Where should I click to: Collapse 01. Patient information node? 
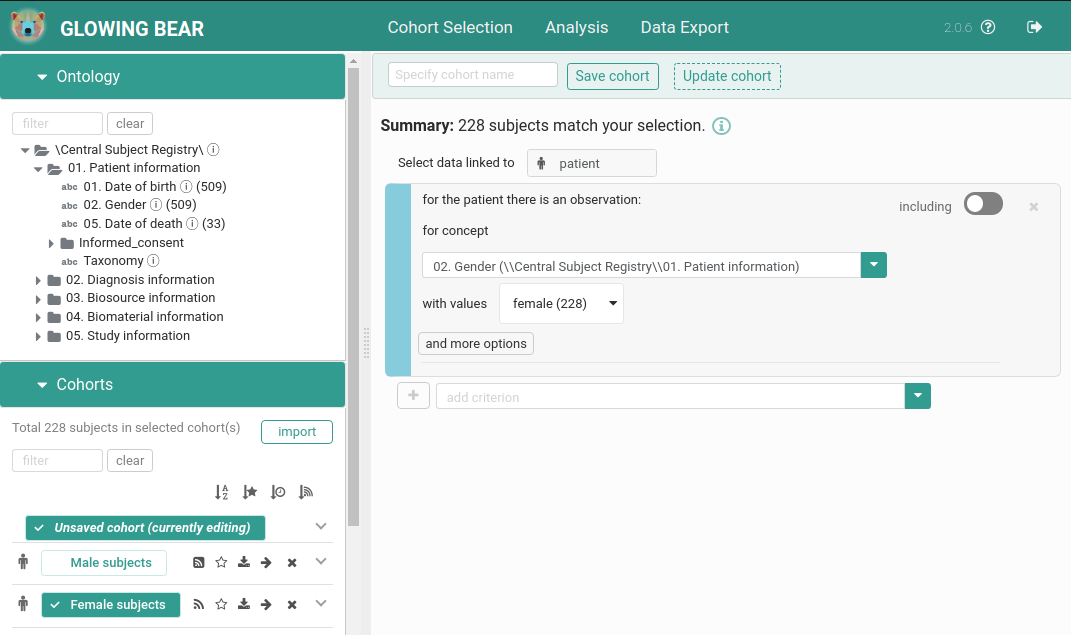pos(38,168)
